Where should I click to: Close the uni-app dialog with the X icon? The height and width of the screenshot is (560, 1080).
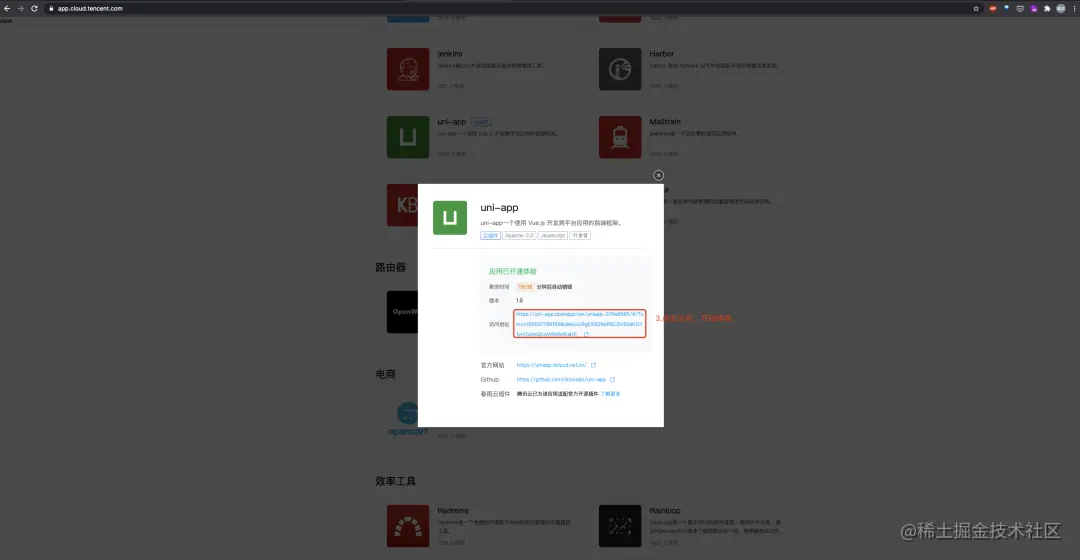658,175
